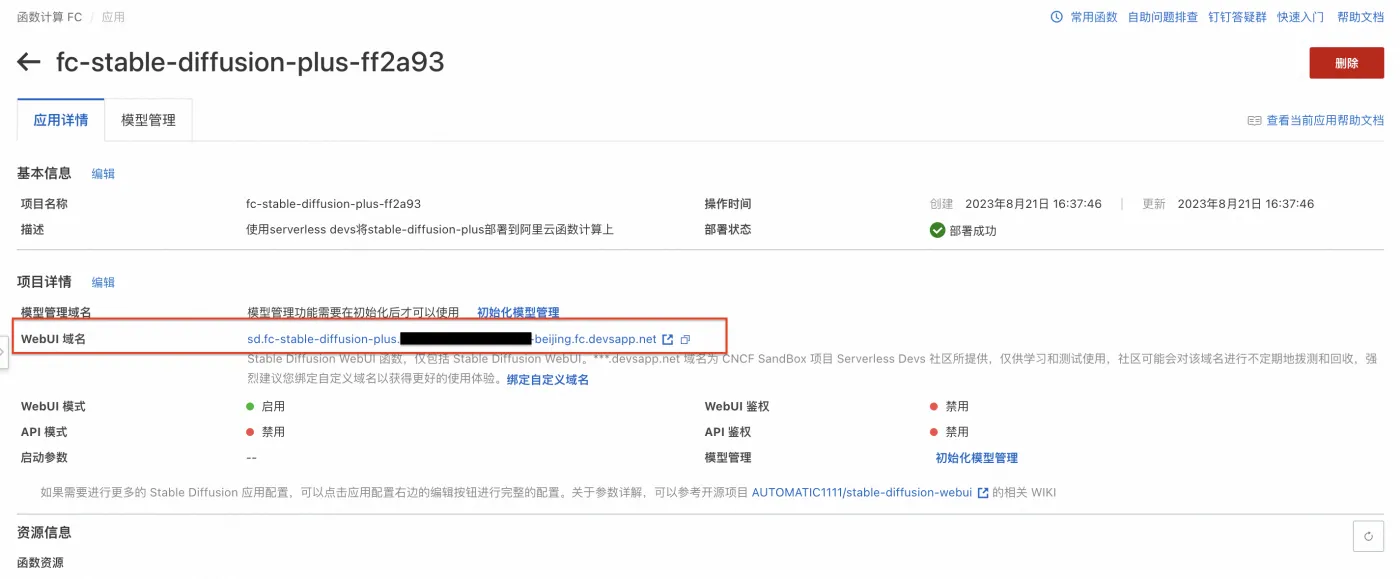
Task: Click the red 删除 button
Action: (1346, 63)
